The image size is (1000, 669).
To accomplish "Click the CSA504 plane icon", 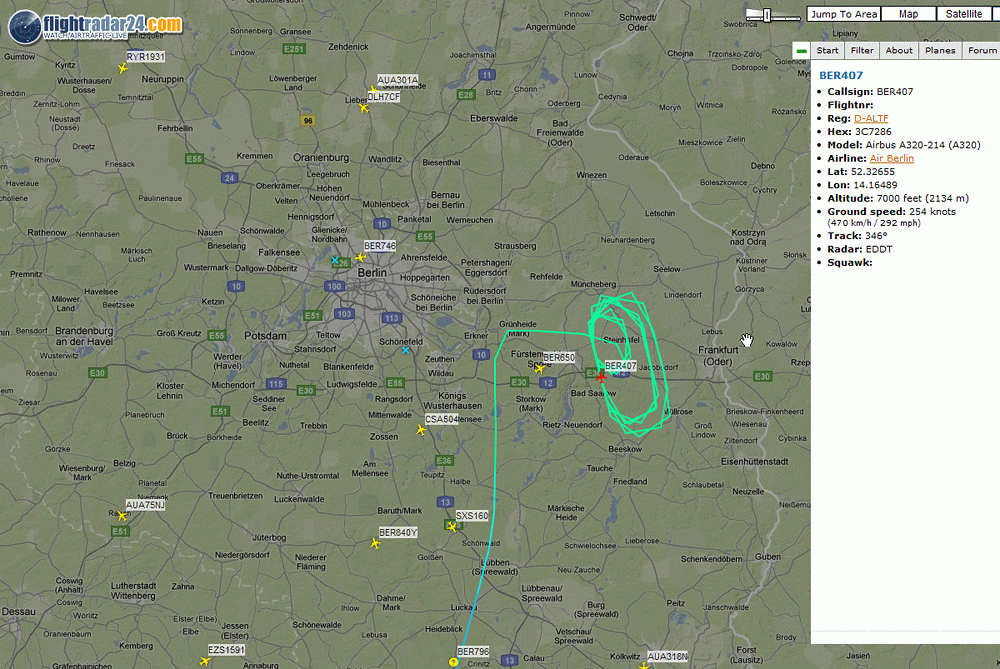I will [x=421, y=430].
